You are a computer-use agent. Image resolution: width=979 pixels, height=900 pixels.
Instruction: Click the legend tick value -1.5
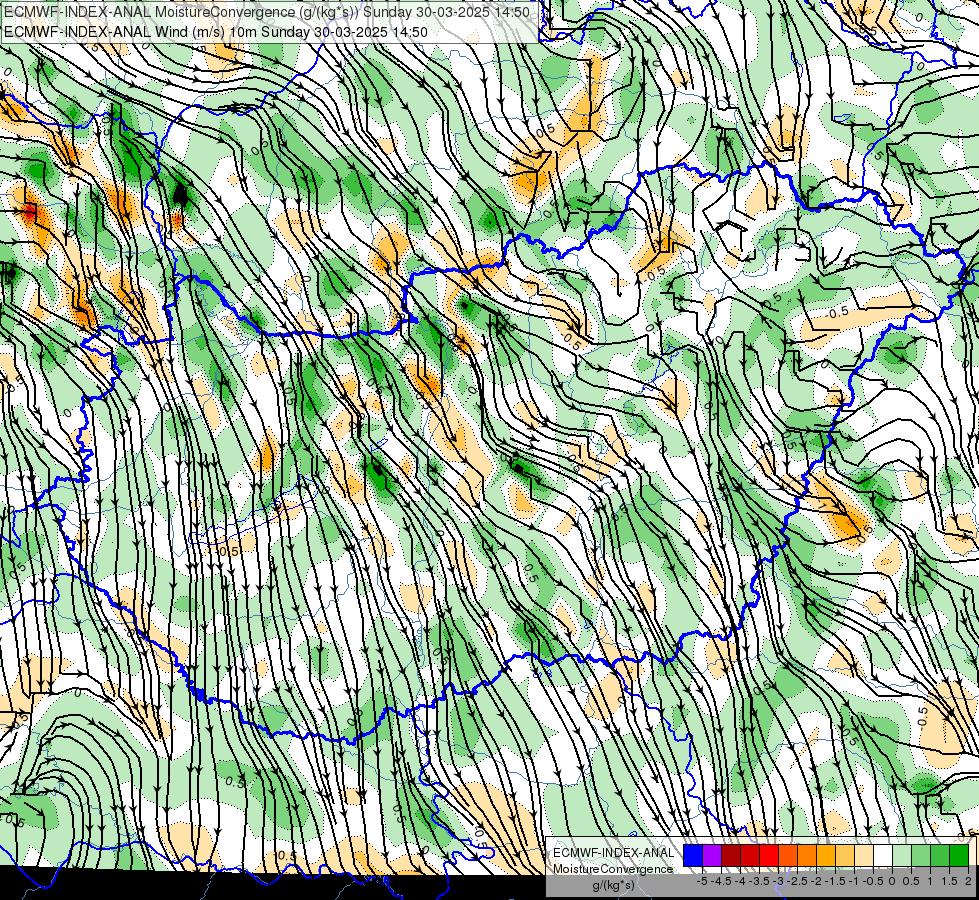pos(836,881)
